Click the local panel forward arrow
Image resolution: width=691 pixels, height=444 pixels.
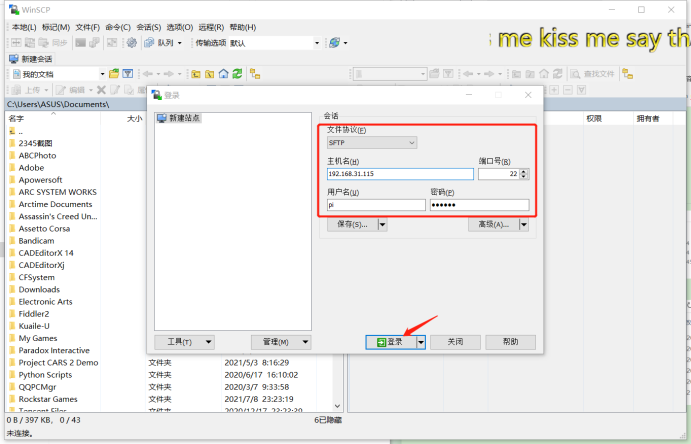coord(168,74)
